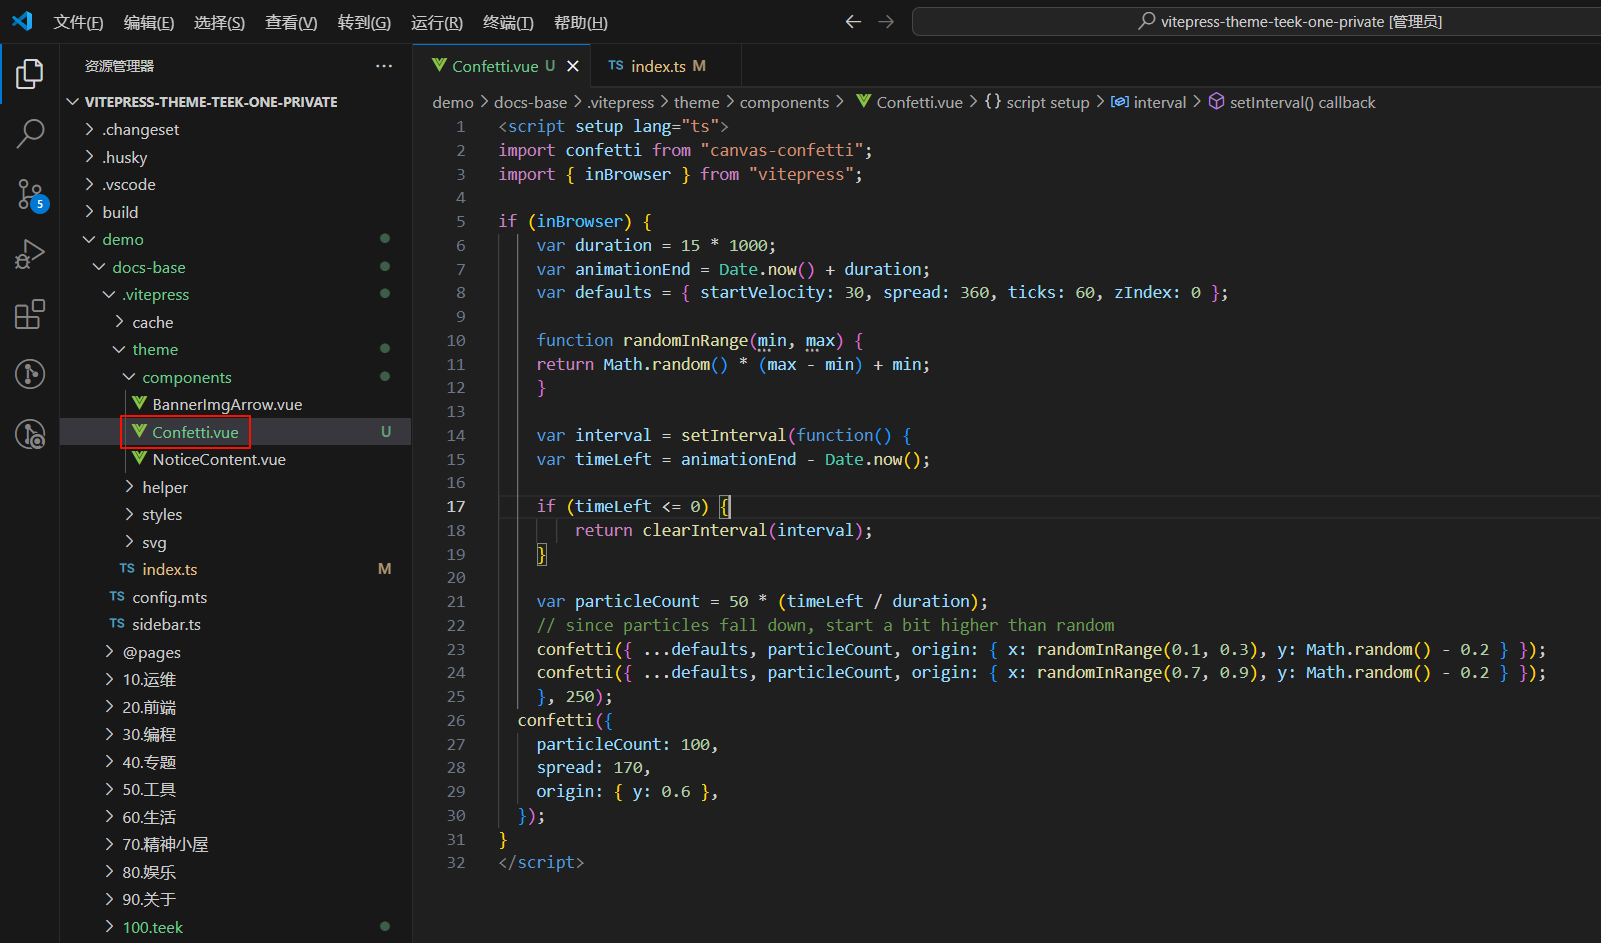Click line number 17 in gutter
Viewport: 1601px width, 943px height.
[x=456, y=506]
